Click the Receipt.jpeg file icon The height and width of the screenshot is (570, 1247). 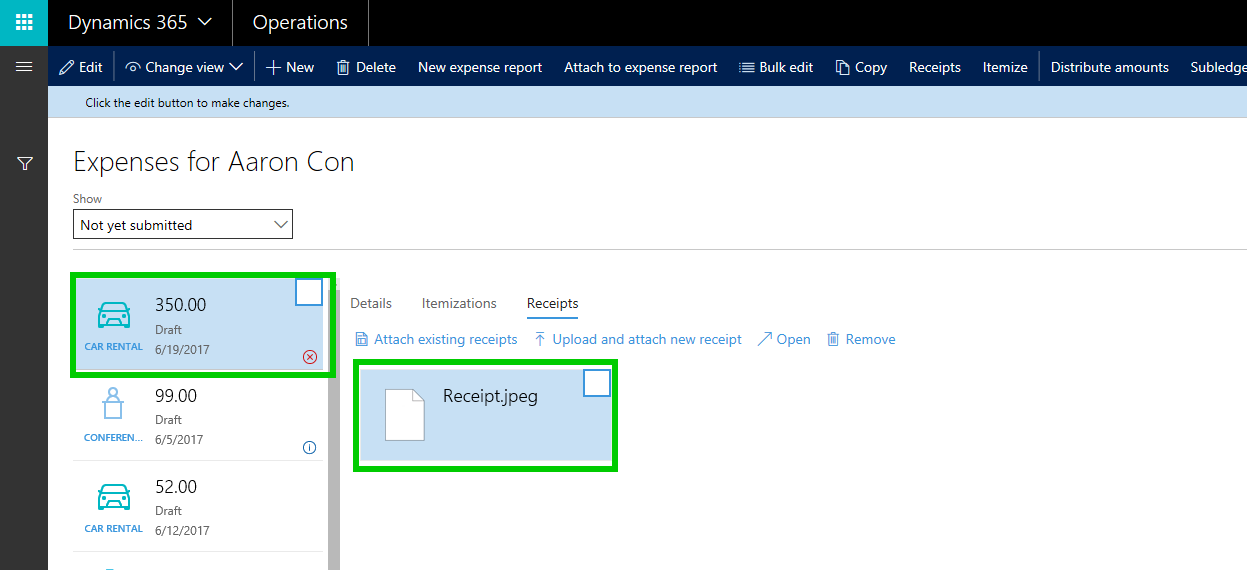click(405, 414)
